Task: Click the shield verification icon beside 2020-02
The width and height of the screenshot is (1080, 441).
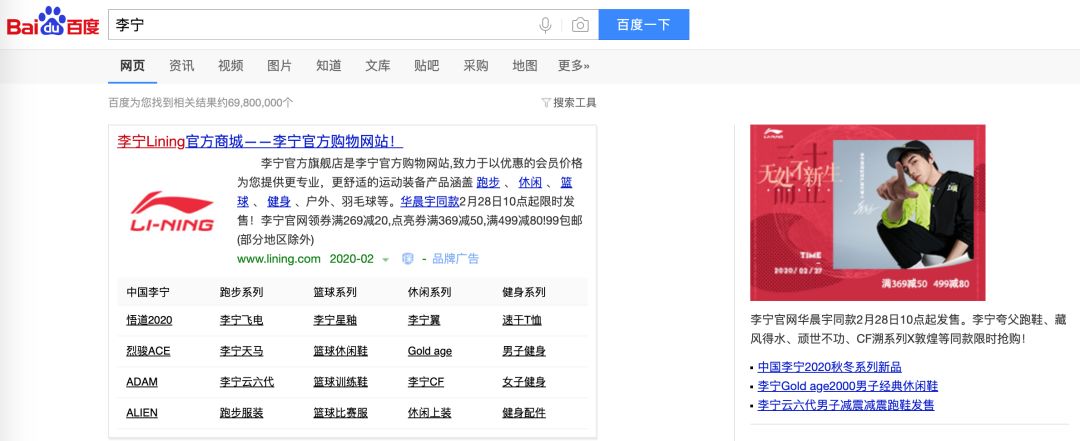Action: [407, 259]
